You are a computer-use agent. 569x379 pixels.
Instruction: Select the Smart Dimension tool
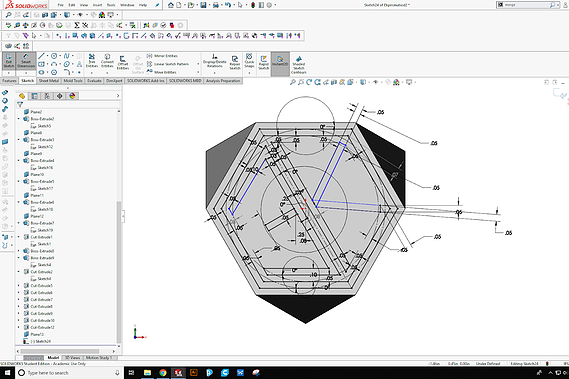pyautogui.click(x=26, y=61)
